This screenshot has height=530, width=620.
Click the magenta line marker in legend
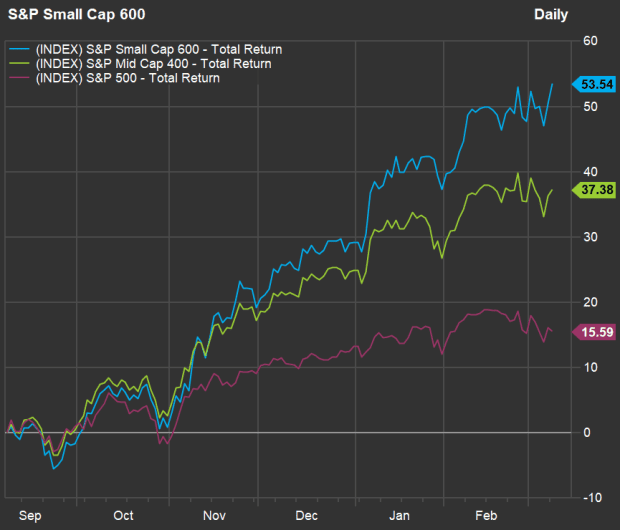(18, 78)
